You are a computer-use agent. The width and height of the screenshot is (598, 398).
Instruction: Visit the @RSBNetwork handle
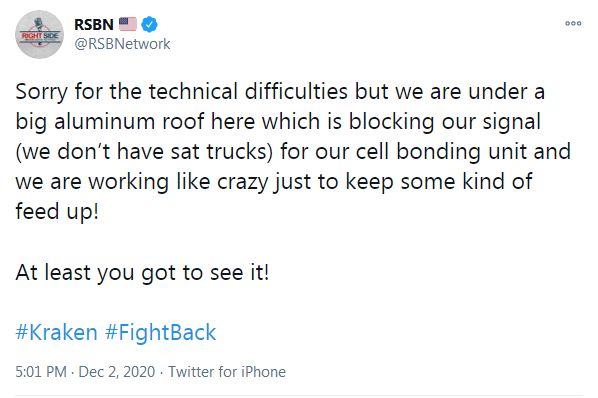click(x=122, y=44)
